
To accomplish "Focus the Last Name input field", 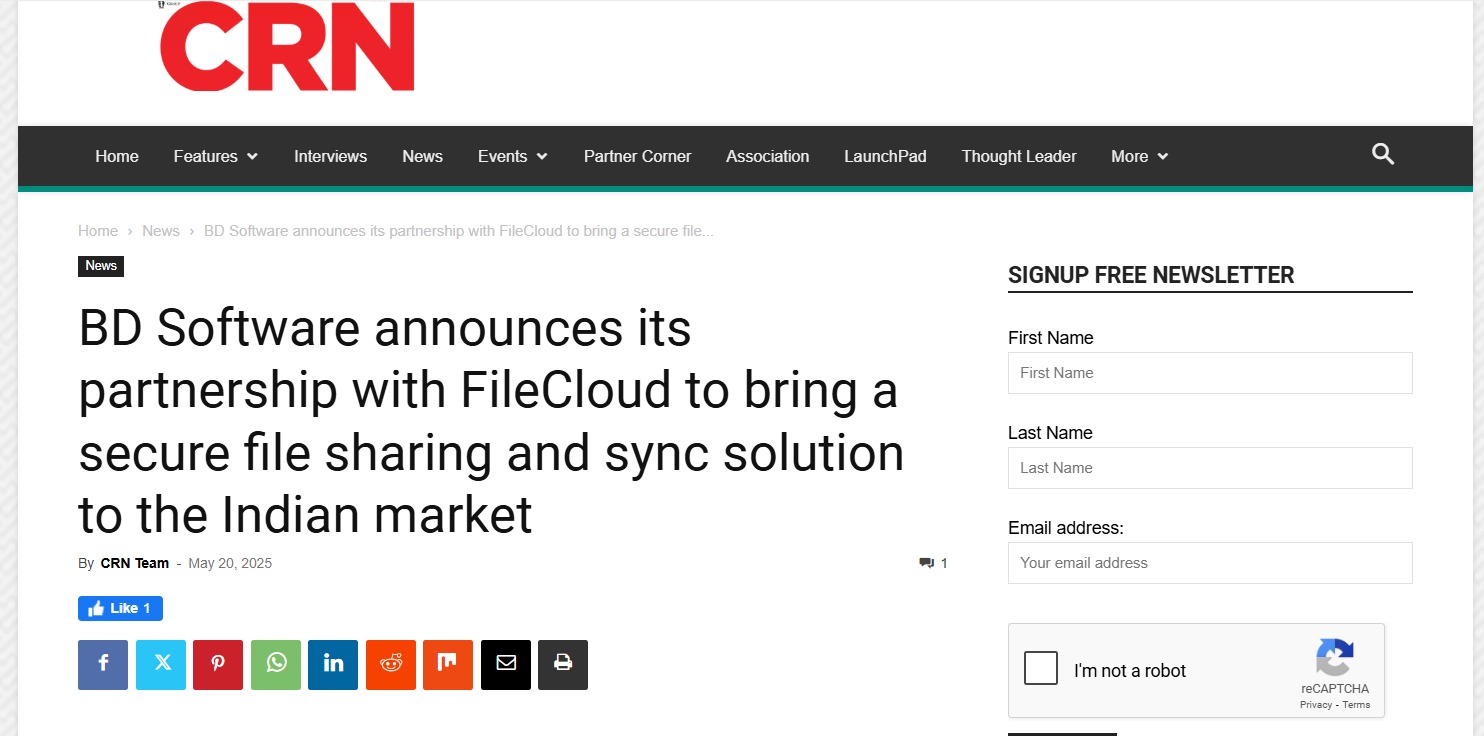I will click(x=1210, y=468).
